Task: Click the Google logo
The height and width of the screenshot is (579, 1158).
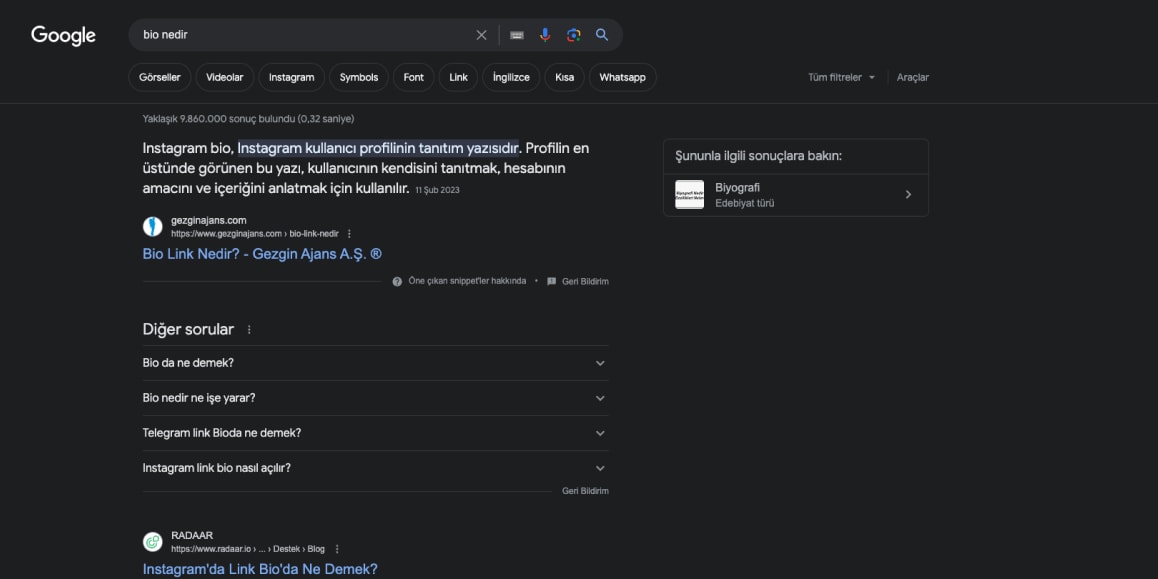Action: pyautogui.click(x=64, y=35)
